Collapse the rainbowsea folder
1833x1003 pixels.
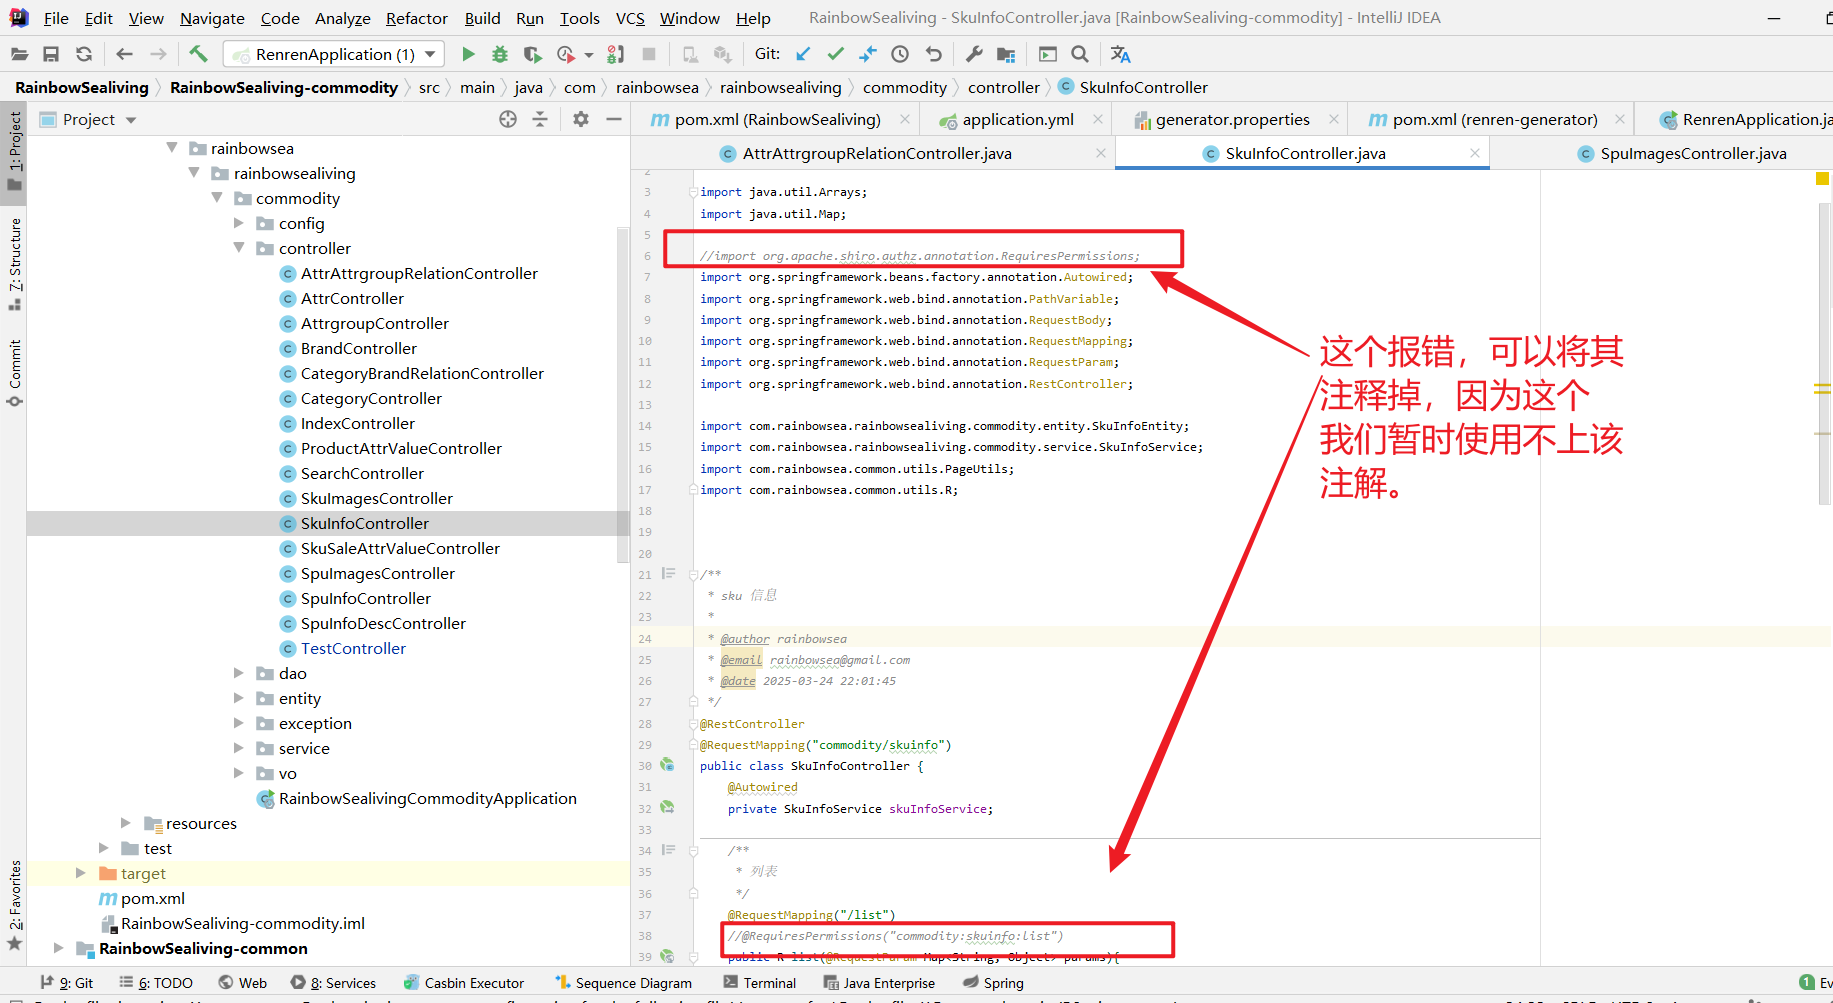171,148
